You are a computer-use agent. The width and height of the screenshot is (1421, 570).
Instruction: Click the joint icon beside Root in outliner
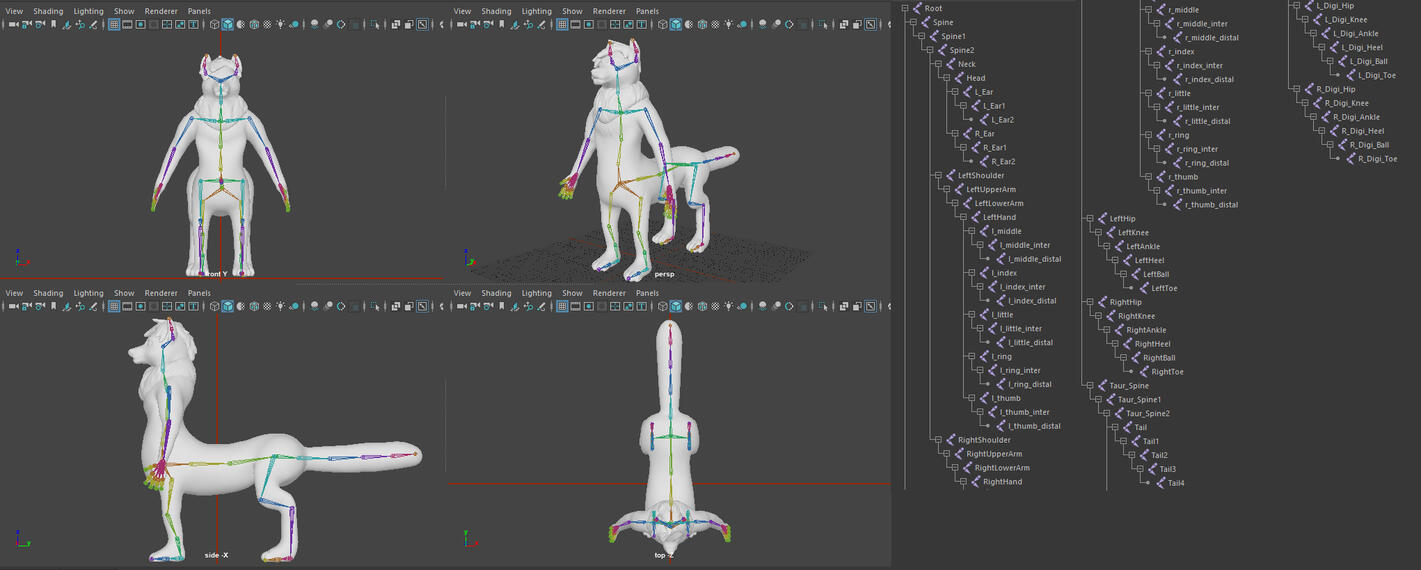point(916,8)
